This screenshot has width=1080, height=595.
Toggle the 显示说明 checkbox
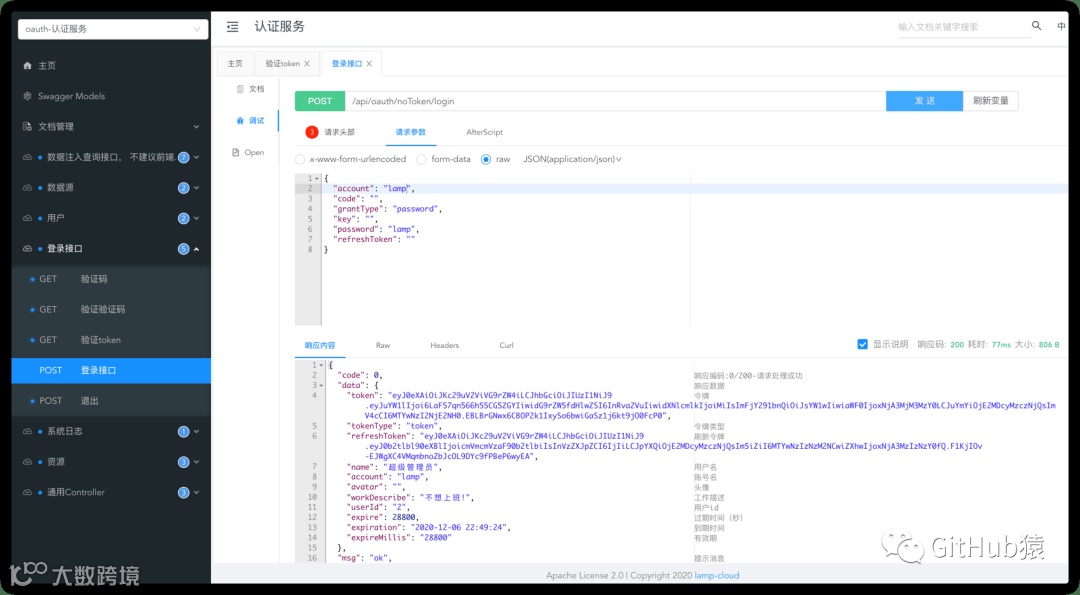point(862,344)
